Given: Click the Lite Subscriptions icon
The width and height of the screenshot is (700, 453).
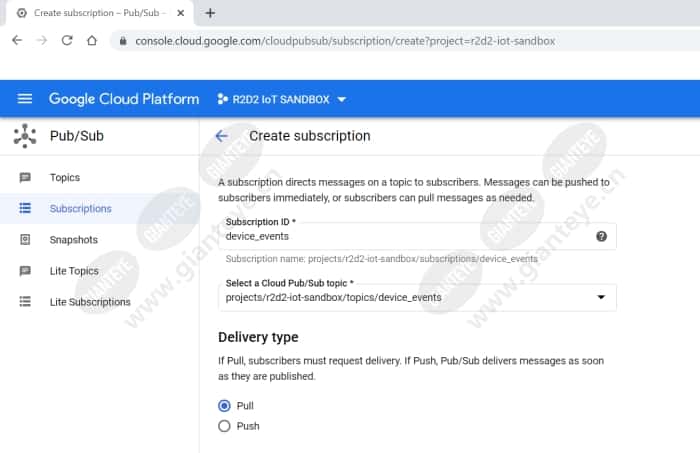Looking at the screenshot, I should (25, 302).
